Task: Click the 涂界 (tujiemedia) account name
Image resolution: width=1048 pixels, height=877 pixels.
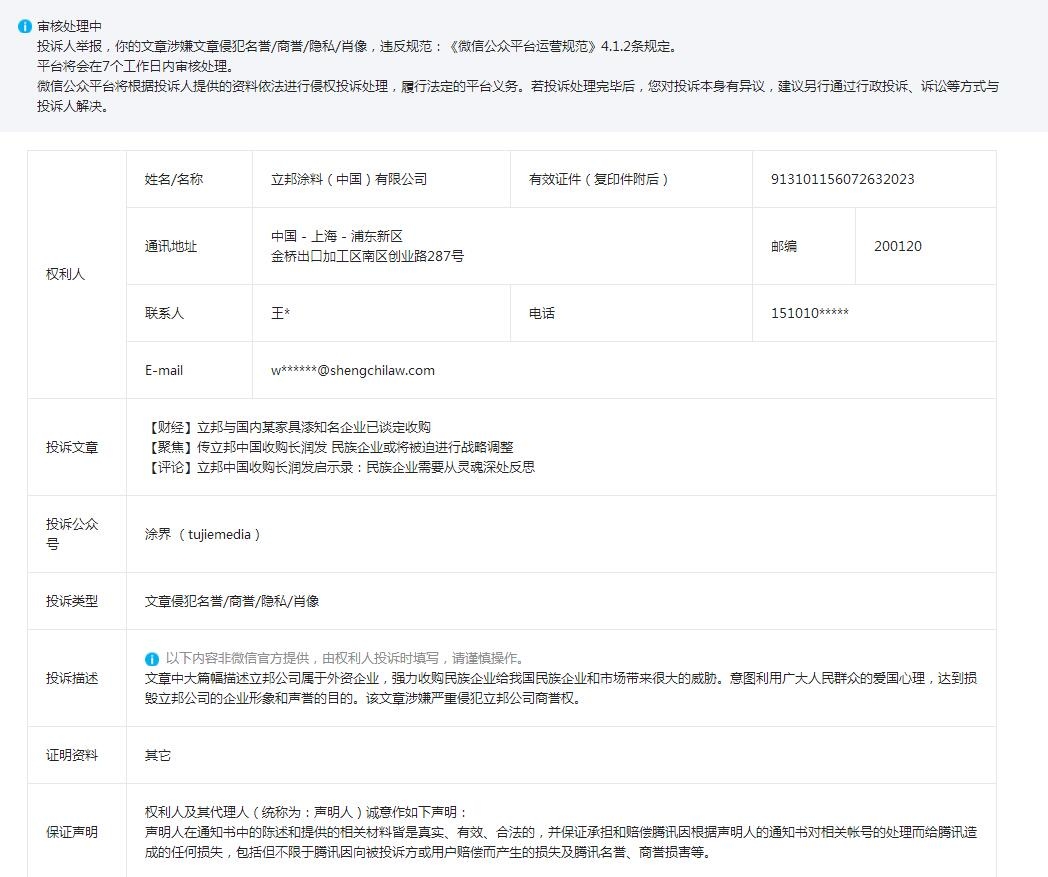Action: 203,534
